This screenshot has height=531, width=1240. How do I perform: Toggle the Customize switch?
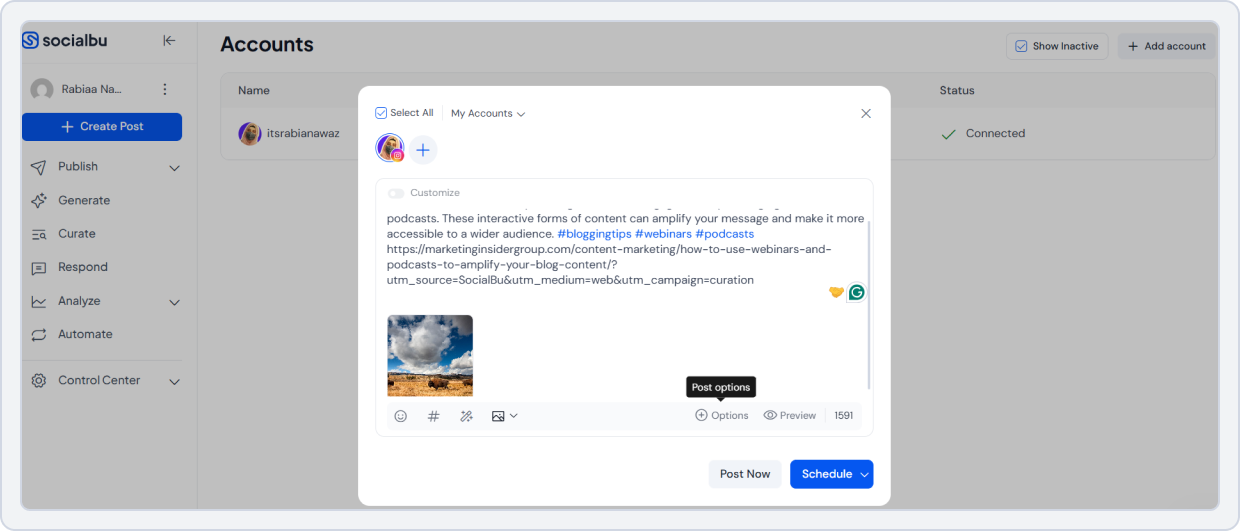pyautogui.click(x=396, y=193)
